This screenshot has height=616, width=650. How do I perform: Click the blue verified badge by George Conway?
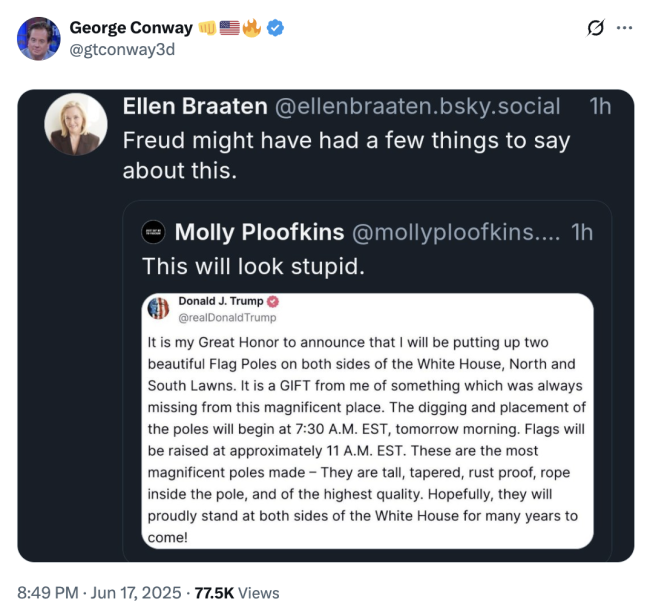(x=275, y=28)
